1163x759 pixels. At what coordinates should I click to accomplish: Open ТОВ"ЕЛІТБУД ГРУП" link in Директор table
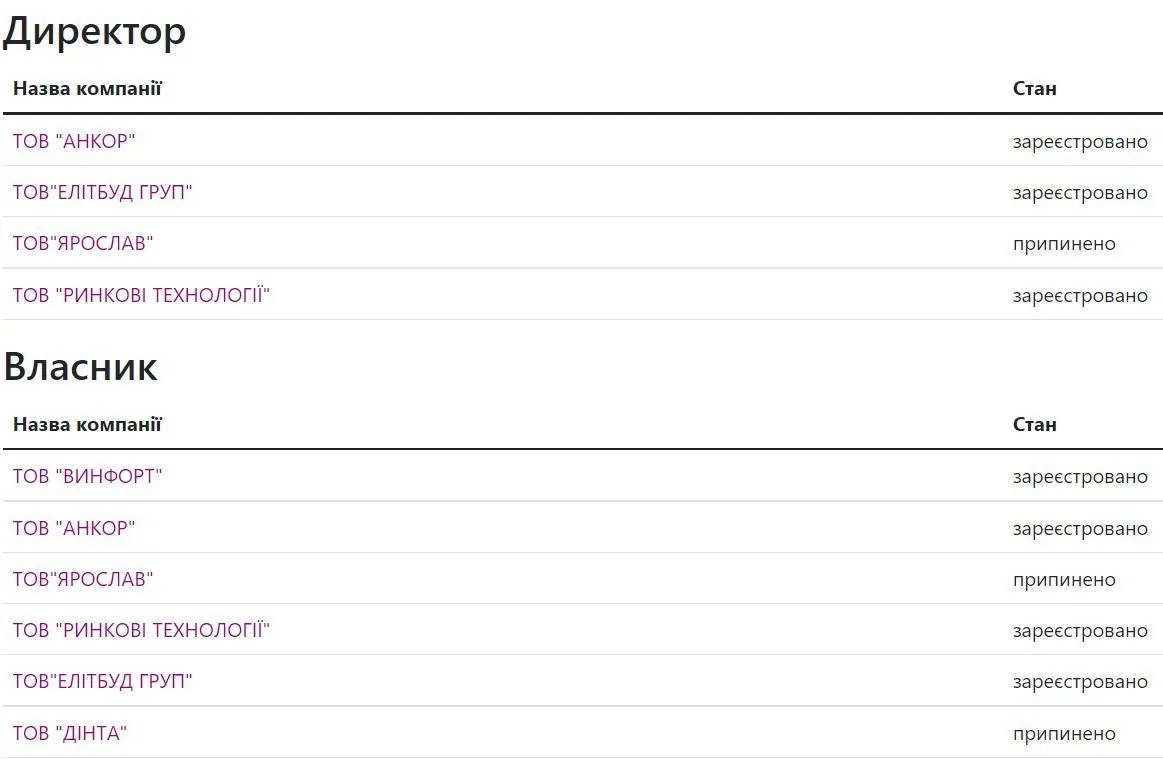102,192
